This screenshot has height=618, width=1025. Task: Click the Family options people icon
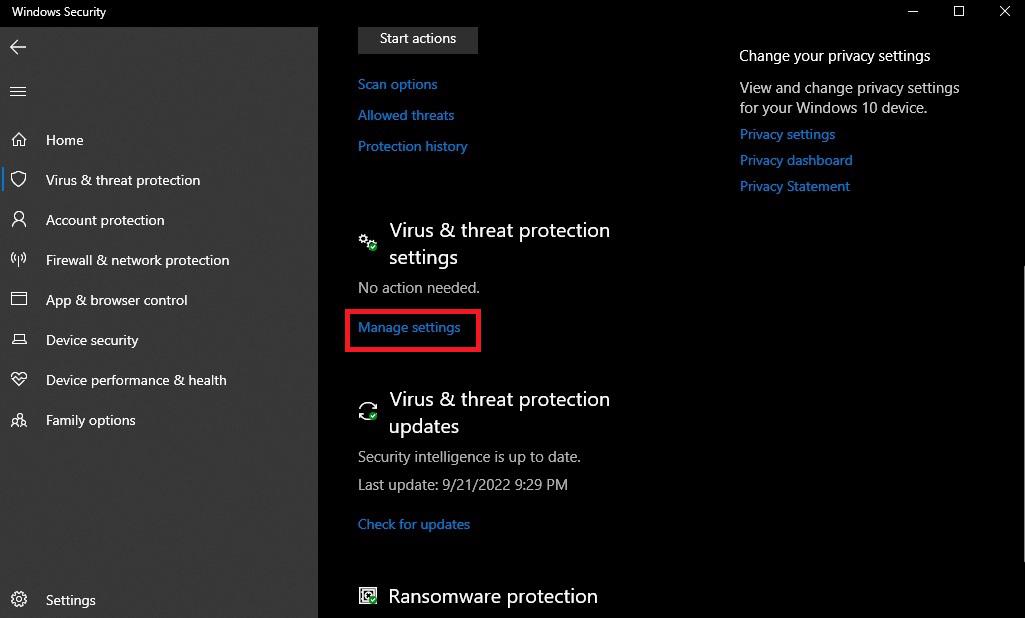point(19,420)
